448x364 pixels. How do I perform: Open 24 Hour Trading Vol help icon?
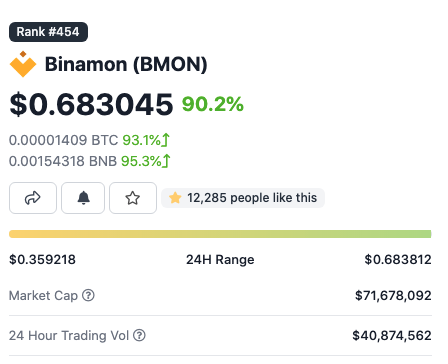point(139,335)
